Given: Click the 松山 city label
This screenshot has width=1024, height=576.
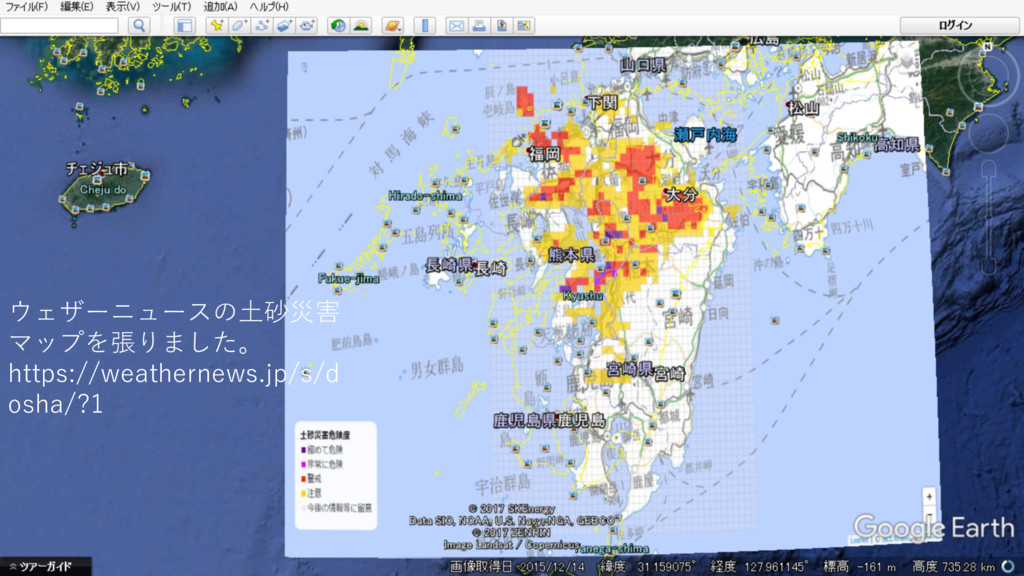Looking at the screenshot, I should coord(804,108).
